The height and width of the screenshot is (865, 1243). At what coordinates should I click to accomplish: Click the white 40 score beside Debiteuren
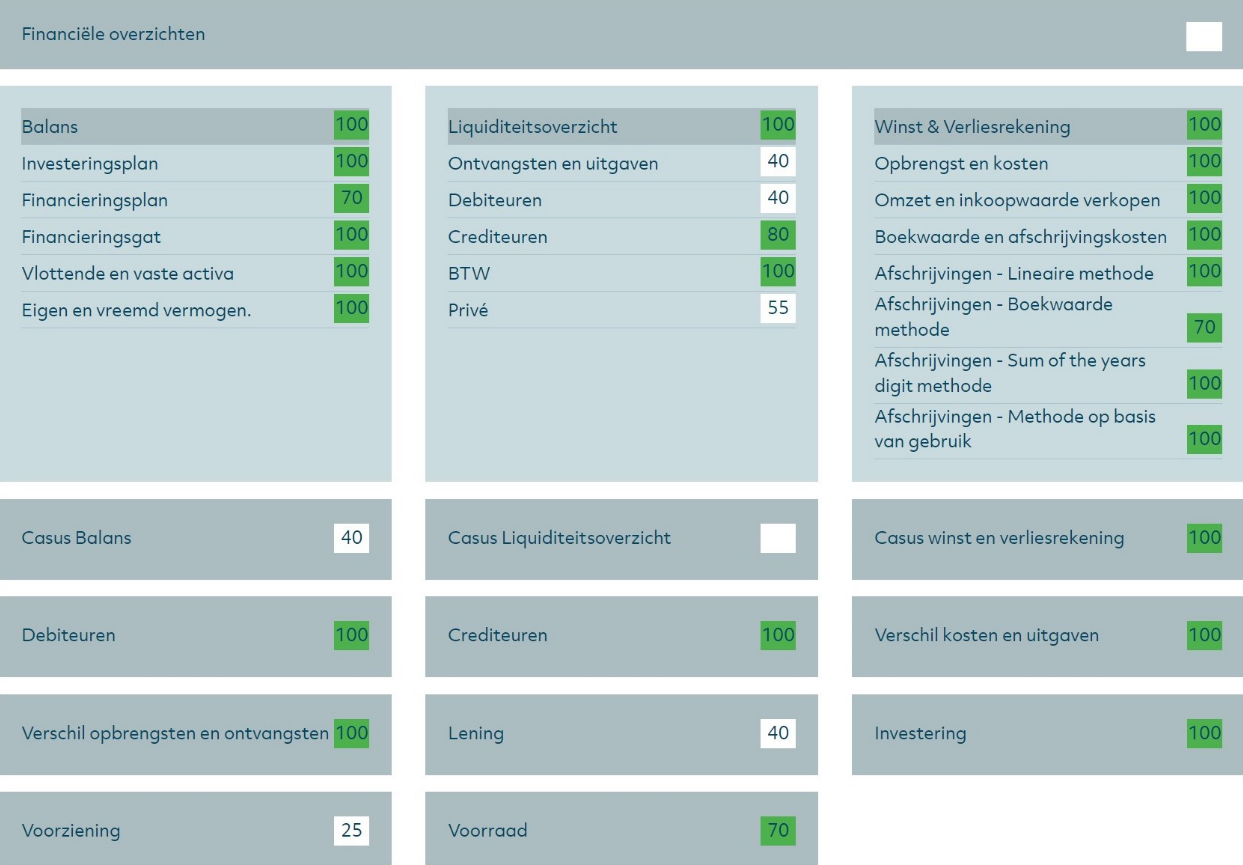[778, 198]
